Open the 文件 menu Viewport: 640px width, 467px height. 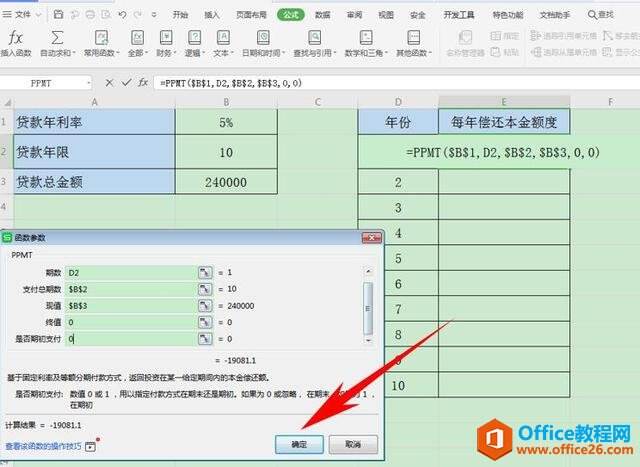tap(17, 15)
